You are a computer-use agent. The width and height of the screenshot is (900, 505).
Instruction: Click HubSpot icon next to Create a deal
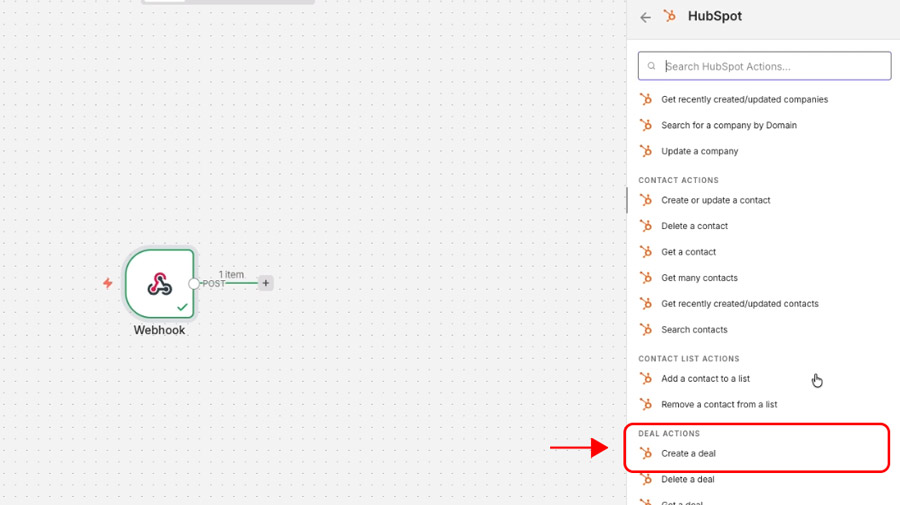click(x=646, y=454)
